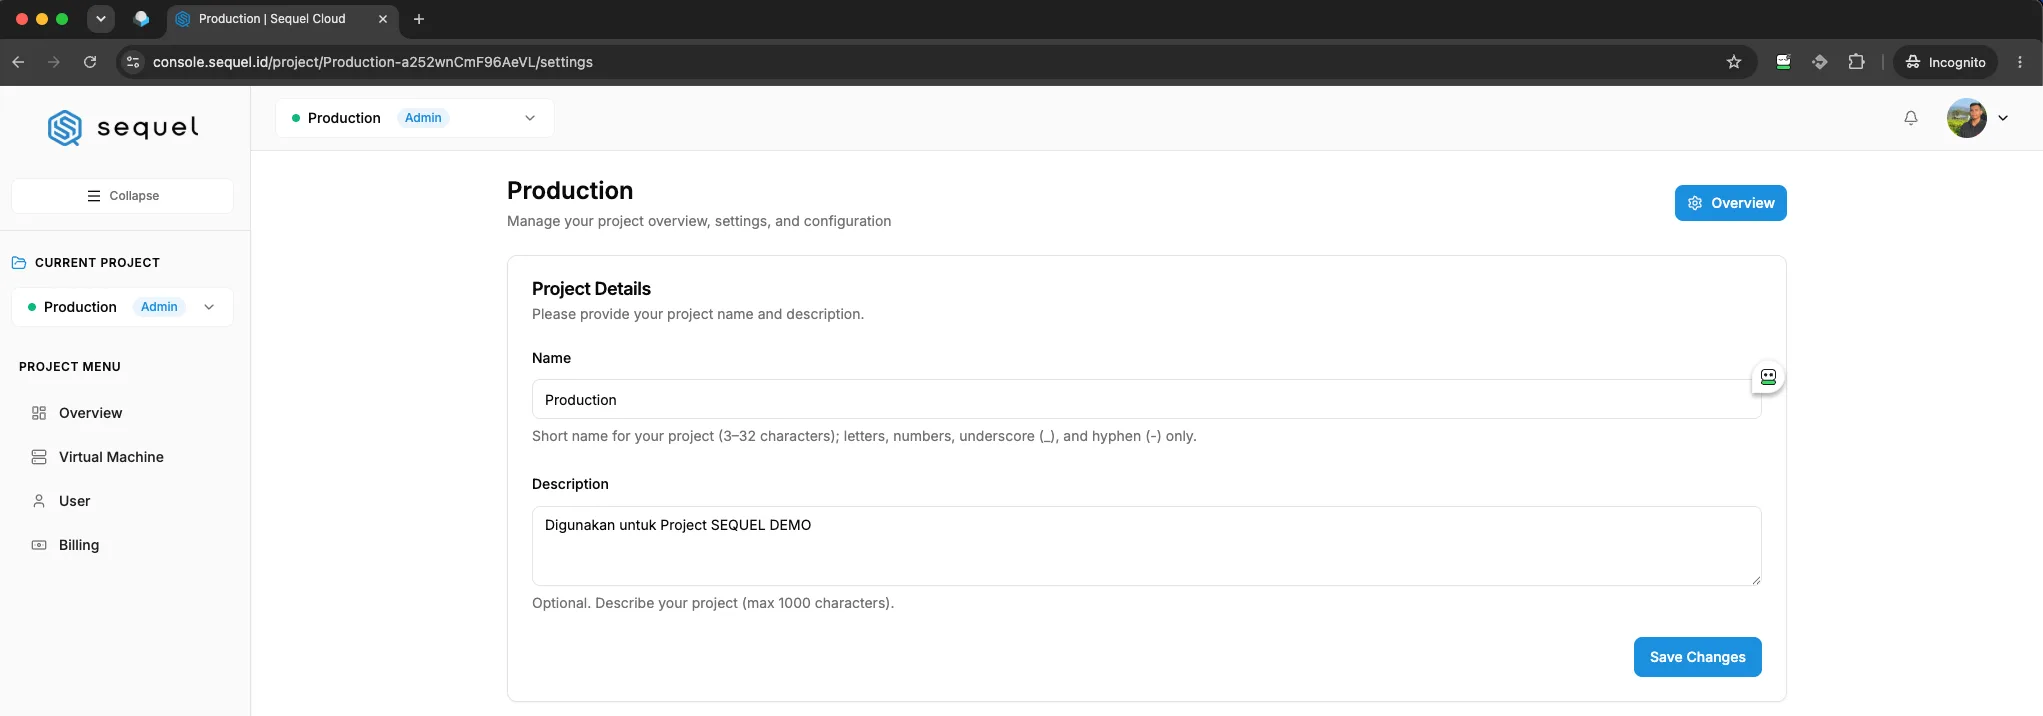Click the Sequel logo icon
2043x716 pixels.
65,128
